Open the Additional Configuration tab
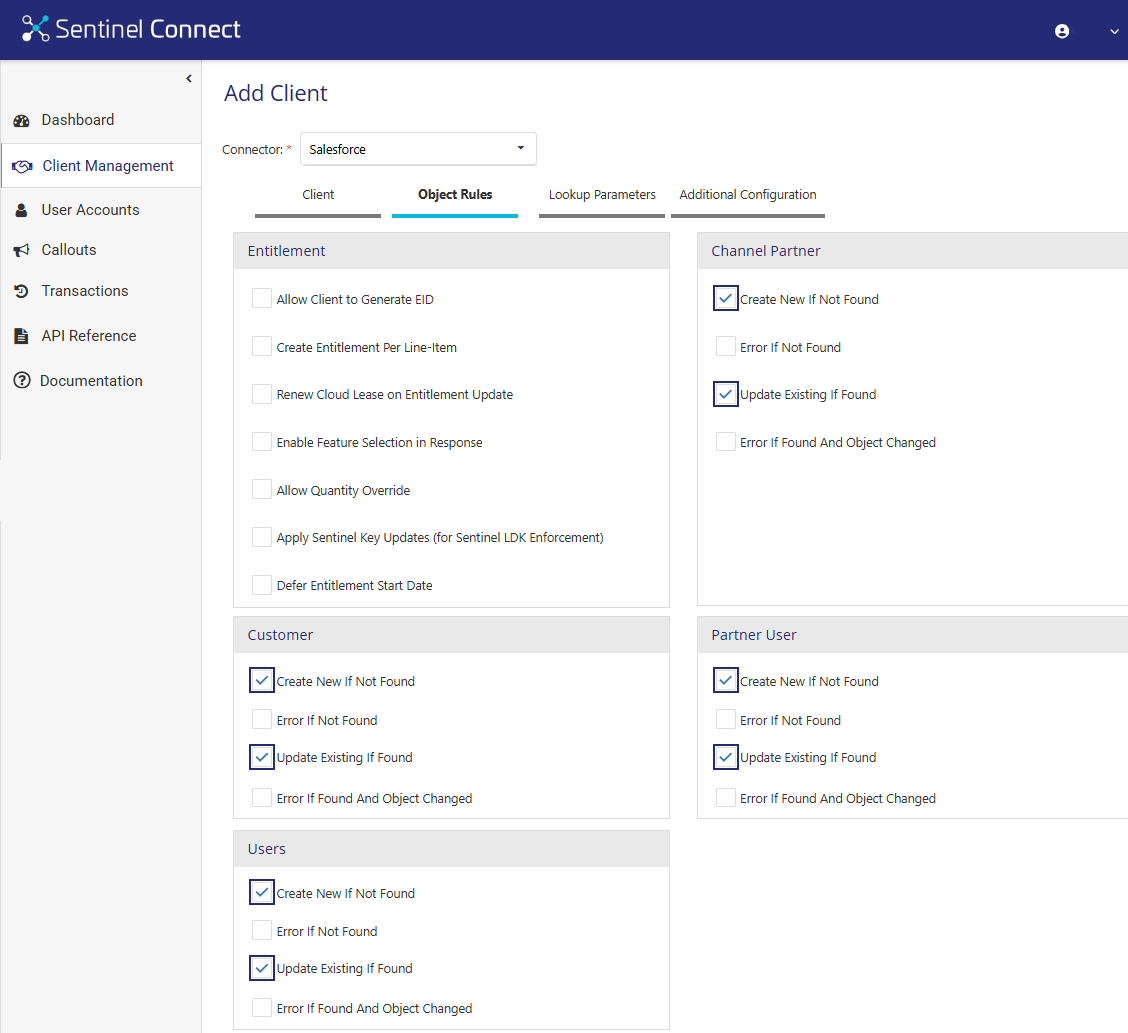This screenshot has width=1128, height=1033. coord(748,195)
